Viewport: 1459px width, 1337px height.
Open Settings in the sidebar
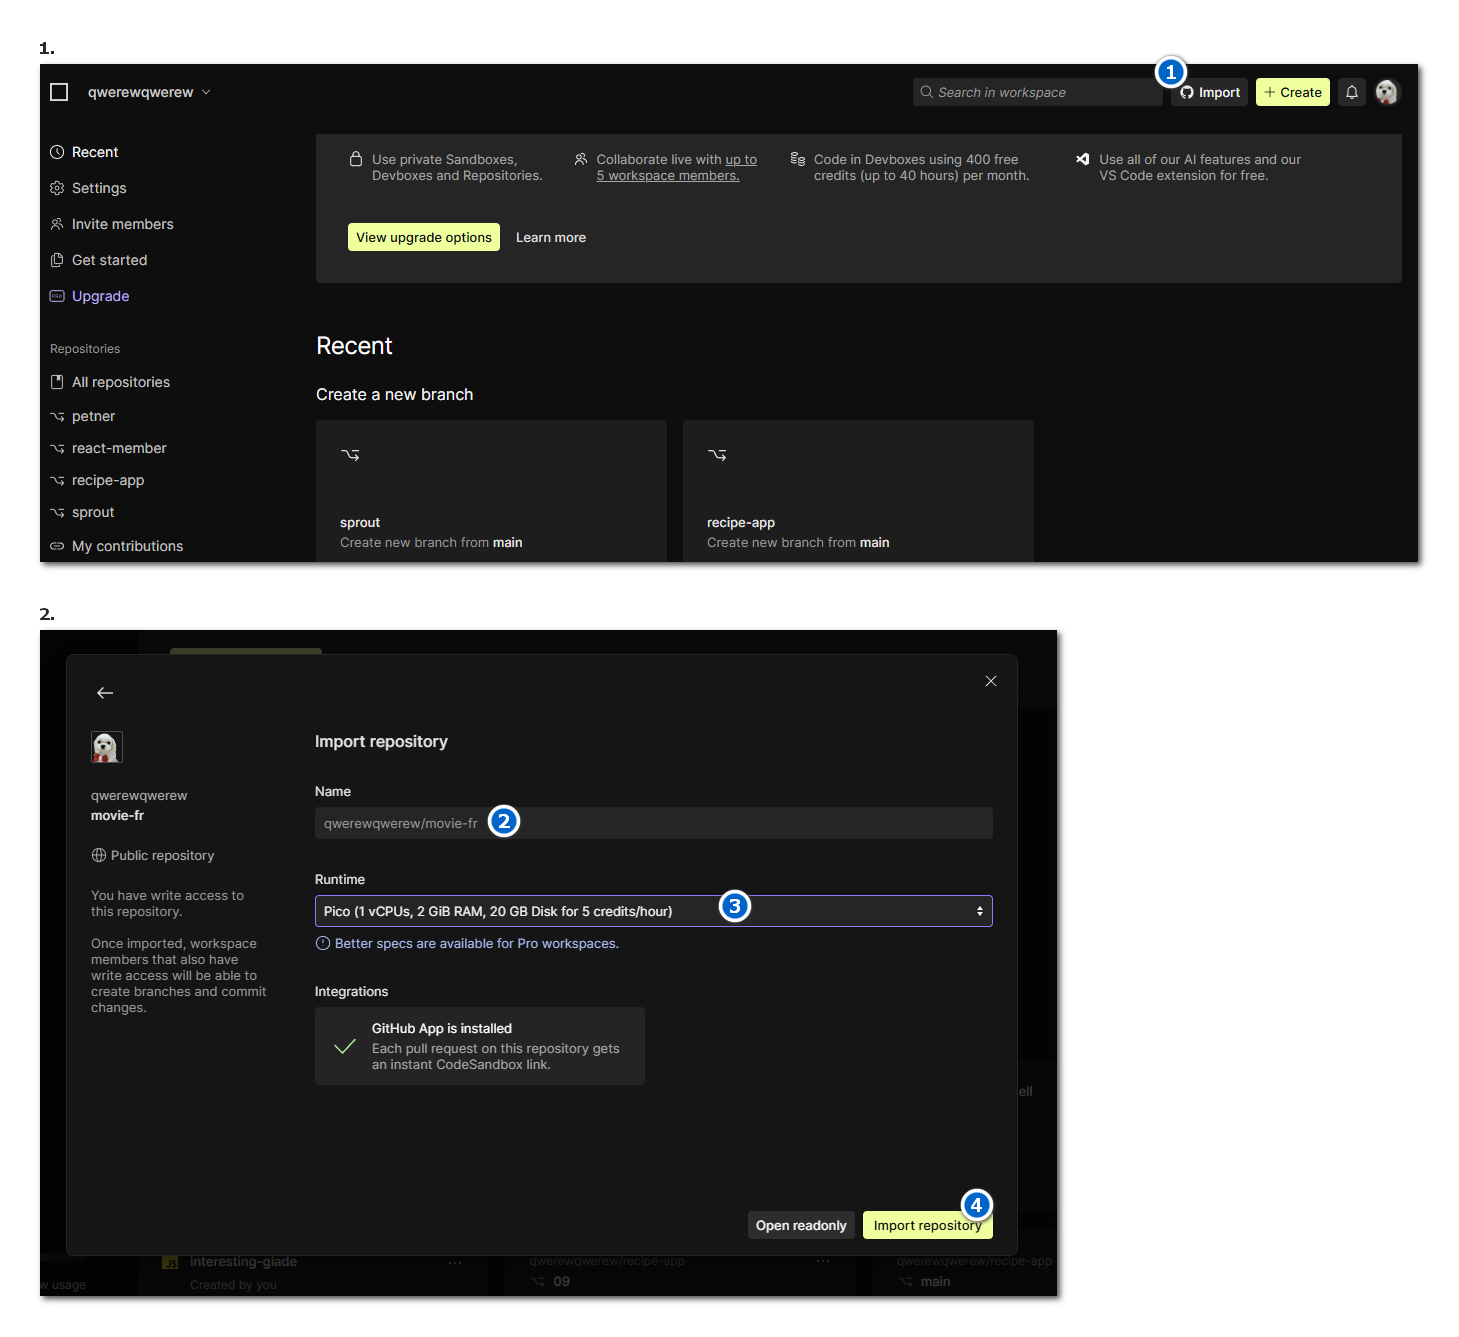98,188
